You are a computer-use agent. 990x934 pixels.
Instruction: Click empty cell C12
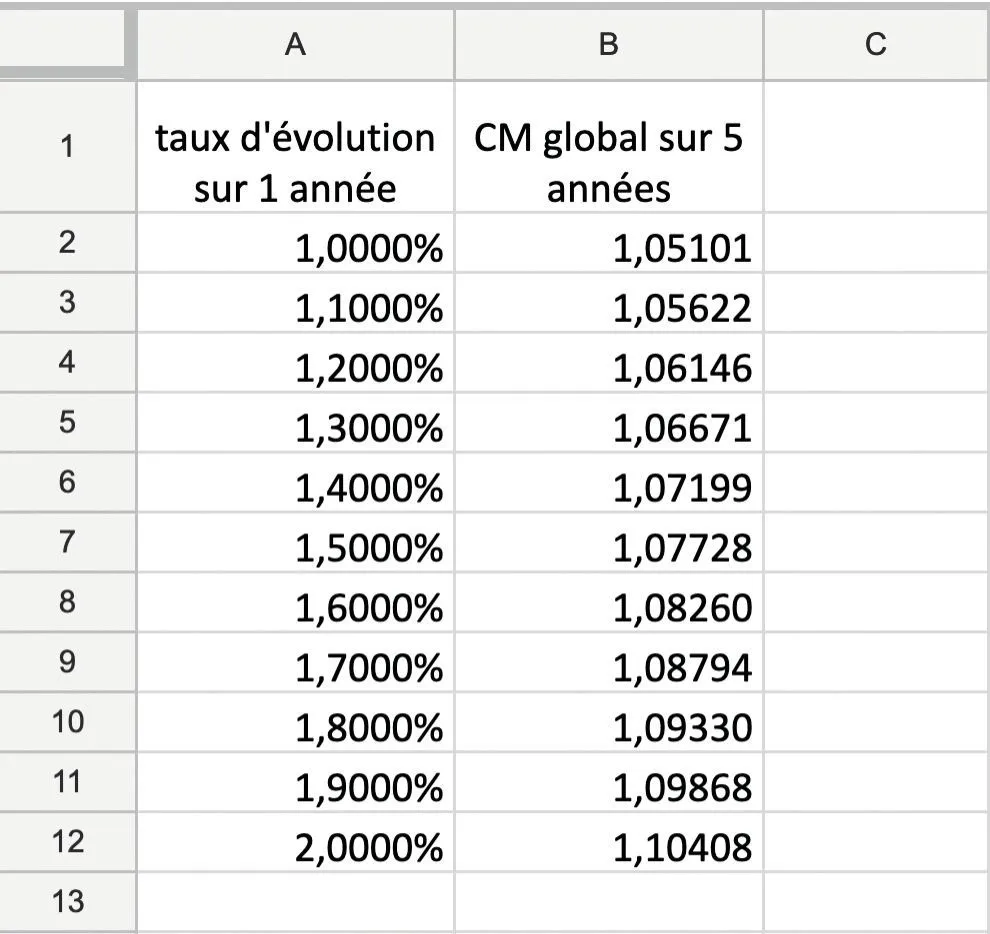coord(877,842)
